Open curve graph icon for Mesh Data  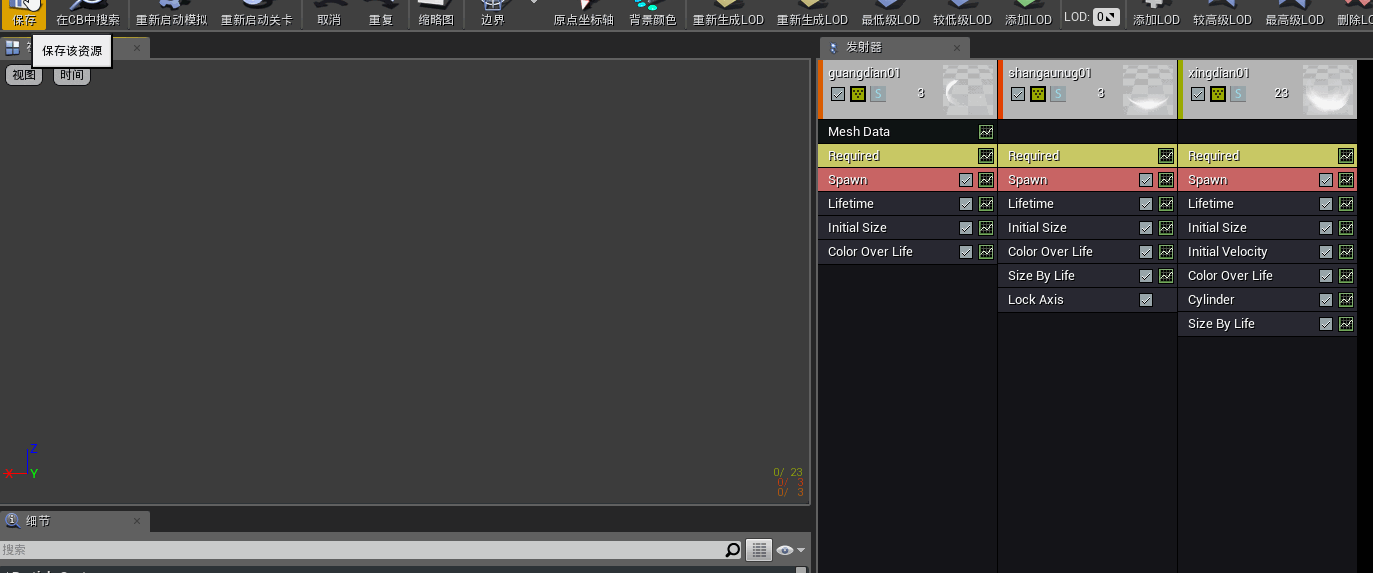(x=986, y=132)
